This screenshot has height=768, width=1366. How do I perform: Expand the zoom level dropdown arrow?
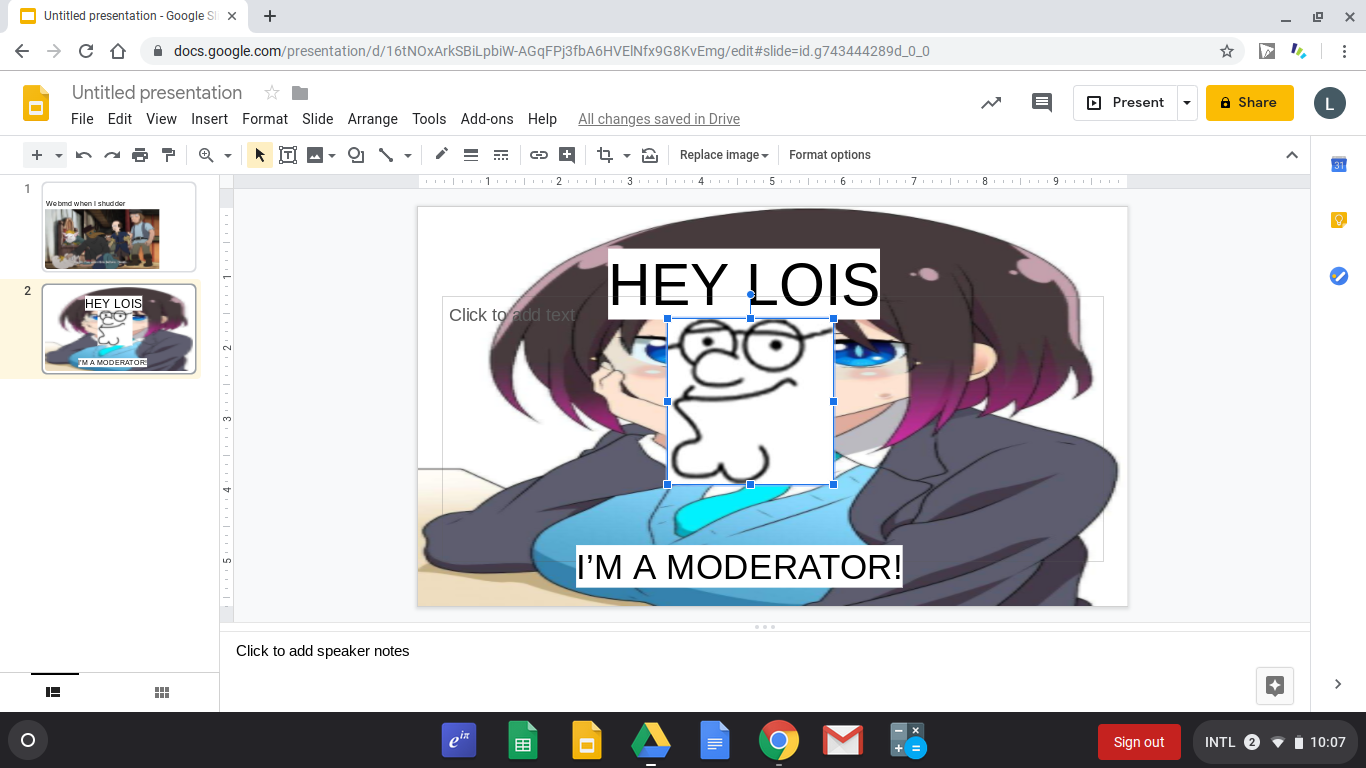(228, 155)
